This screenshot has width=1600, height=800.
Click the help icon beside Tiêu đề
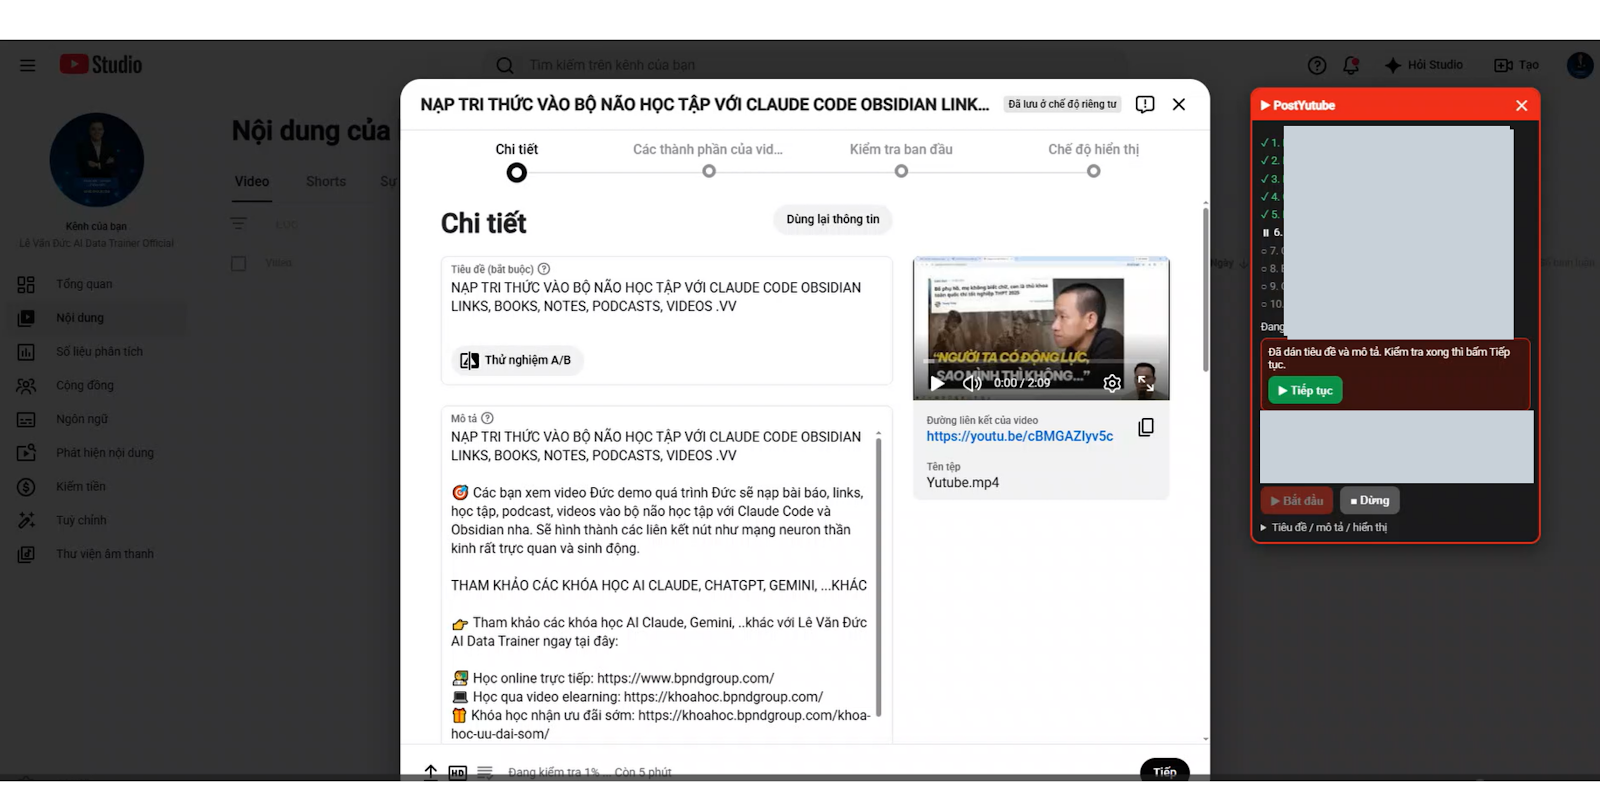pos(544,269)
